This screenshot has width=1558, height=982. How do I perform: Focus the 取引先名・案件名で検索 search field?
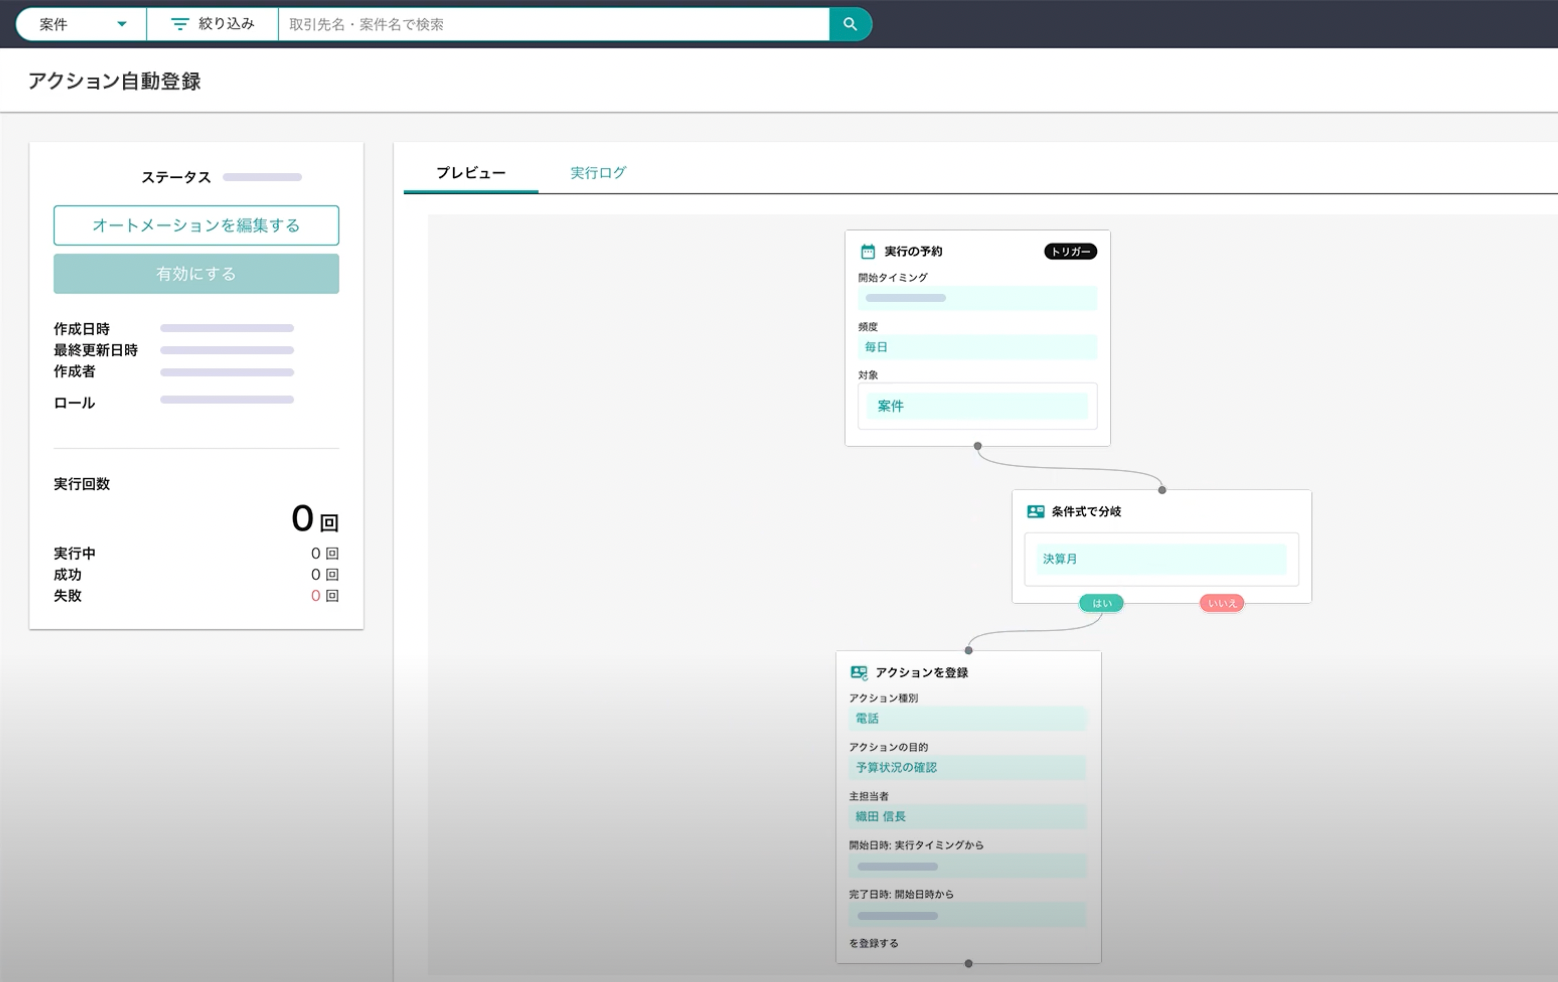coord(554,24)
